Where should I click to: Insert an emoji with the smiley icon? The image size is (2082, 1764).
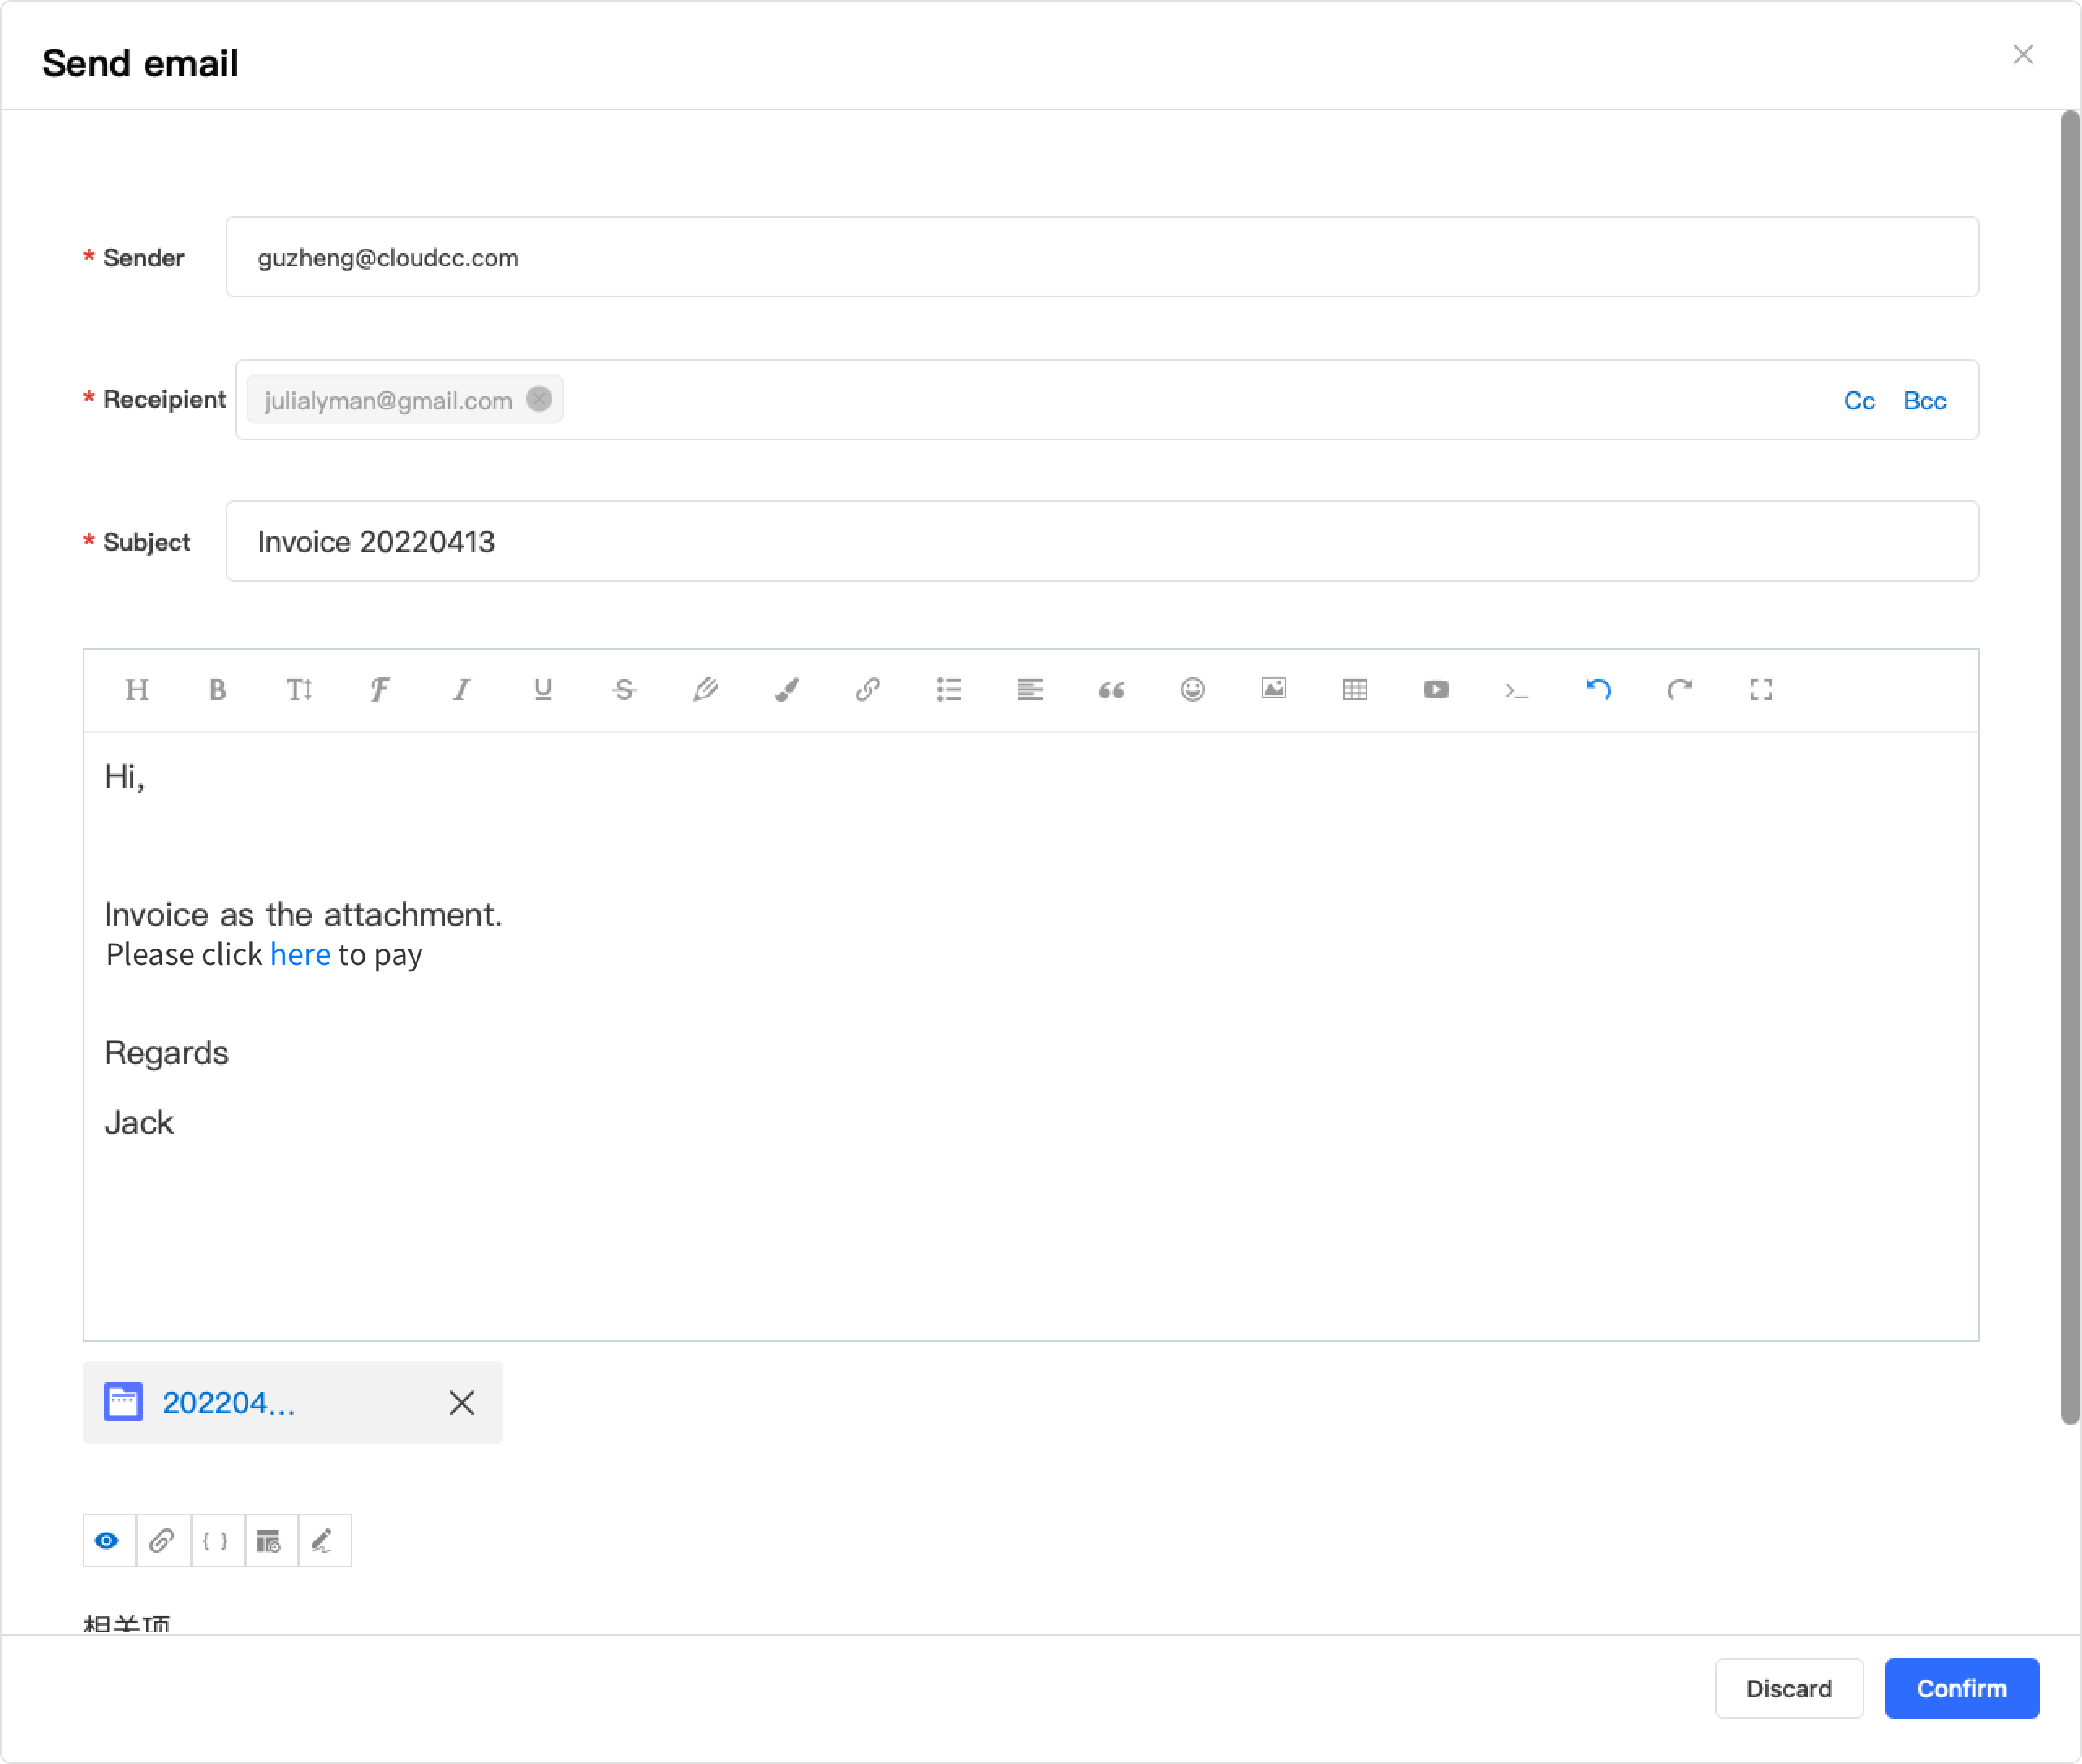[x=1192, y=690]
